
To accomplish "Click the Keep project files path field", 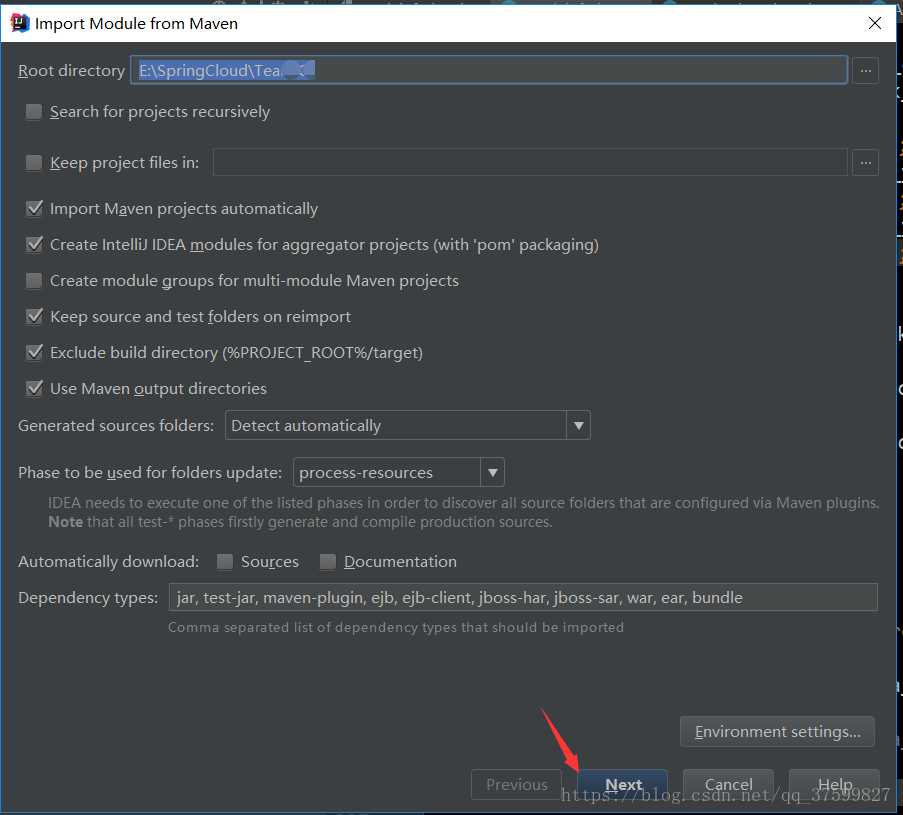I will (530, 162).
